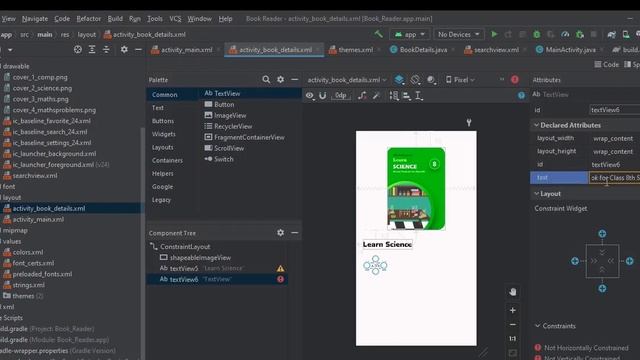Collapse Declared Attributes section

click(536, 125)
